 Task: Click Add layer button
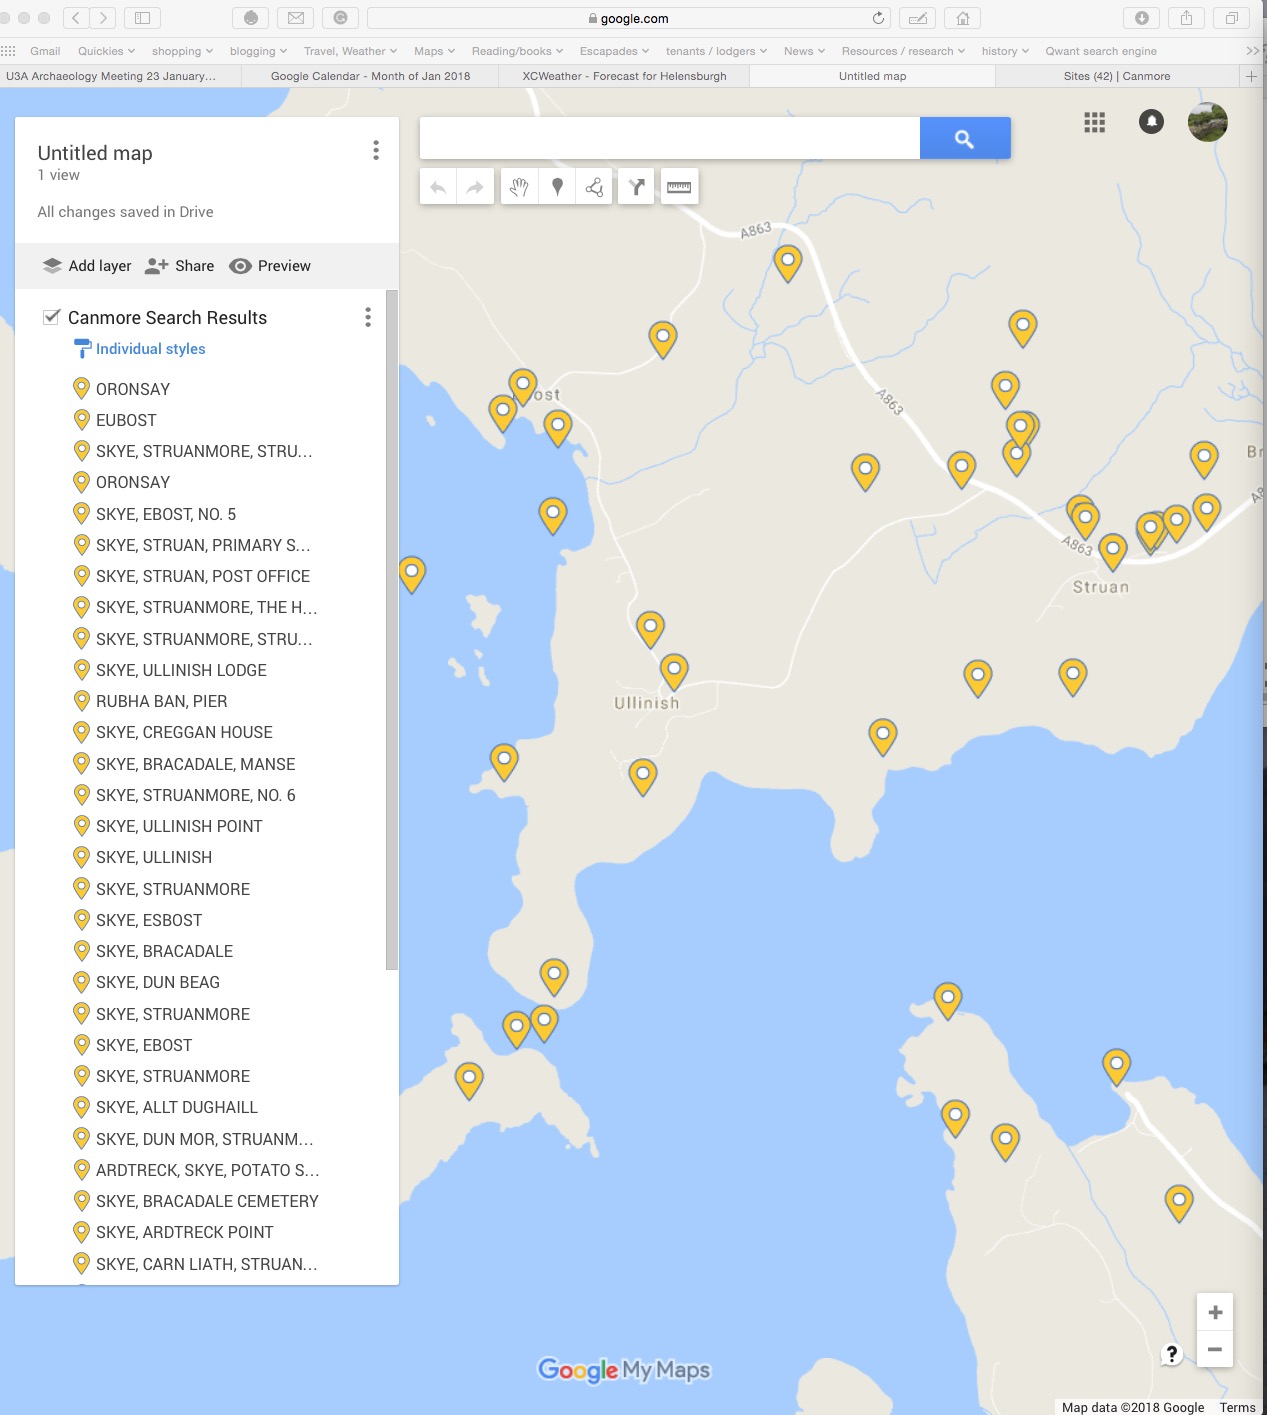pyautogui.click(x=87, y=266)
